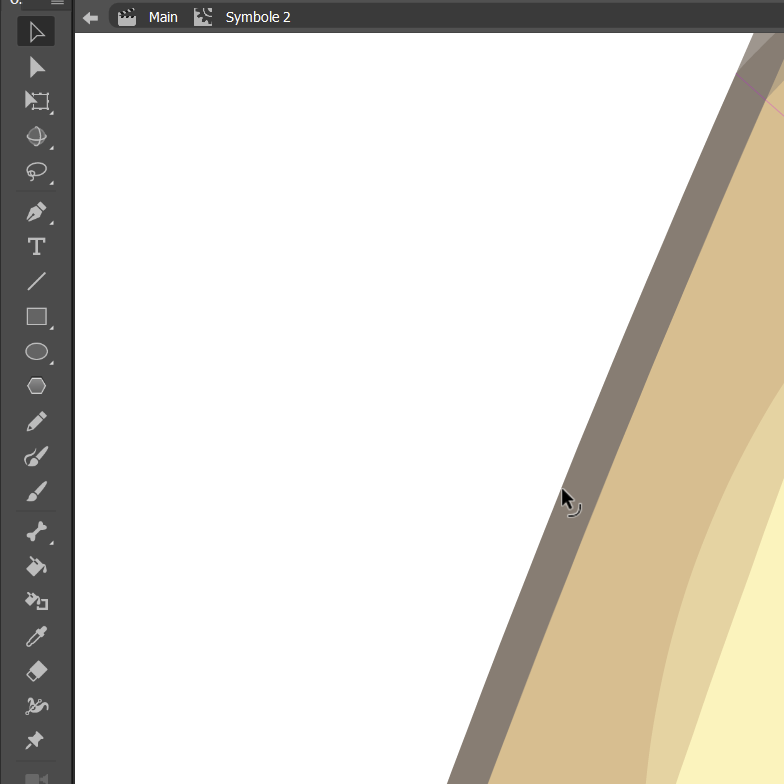
Task: Activate the Bone tool
Action: (36, 531)
